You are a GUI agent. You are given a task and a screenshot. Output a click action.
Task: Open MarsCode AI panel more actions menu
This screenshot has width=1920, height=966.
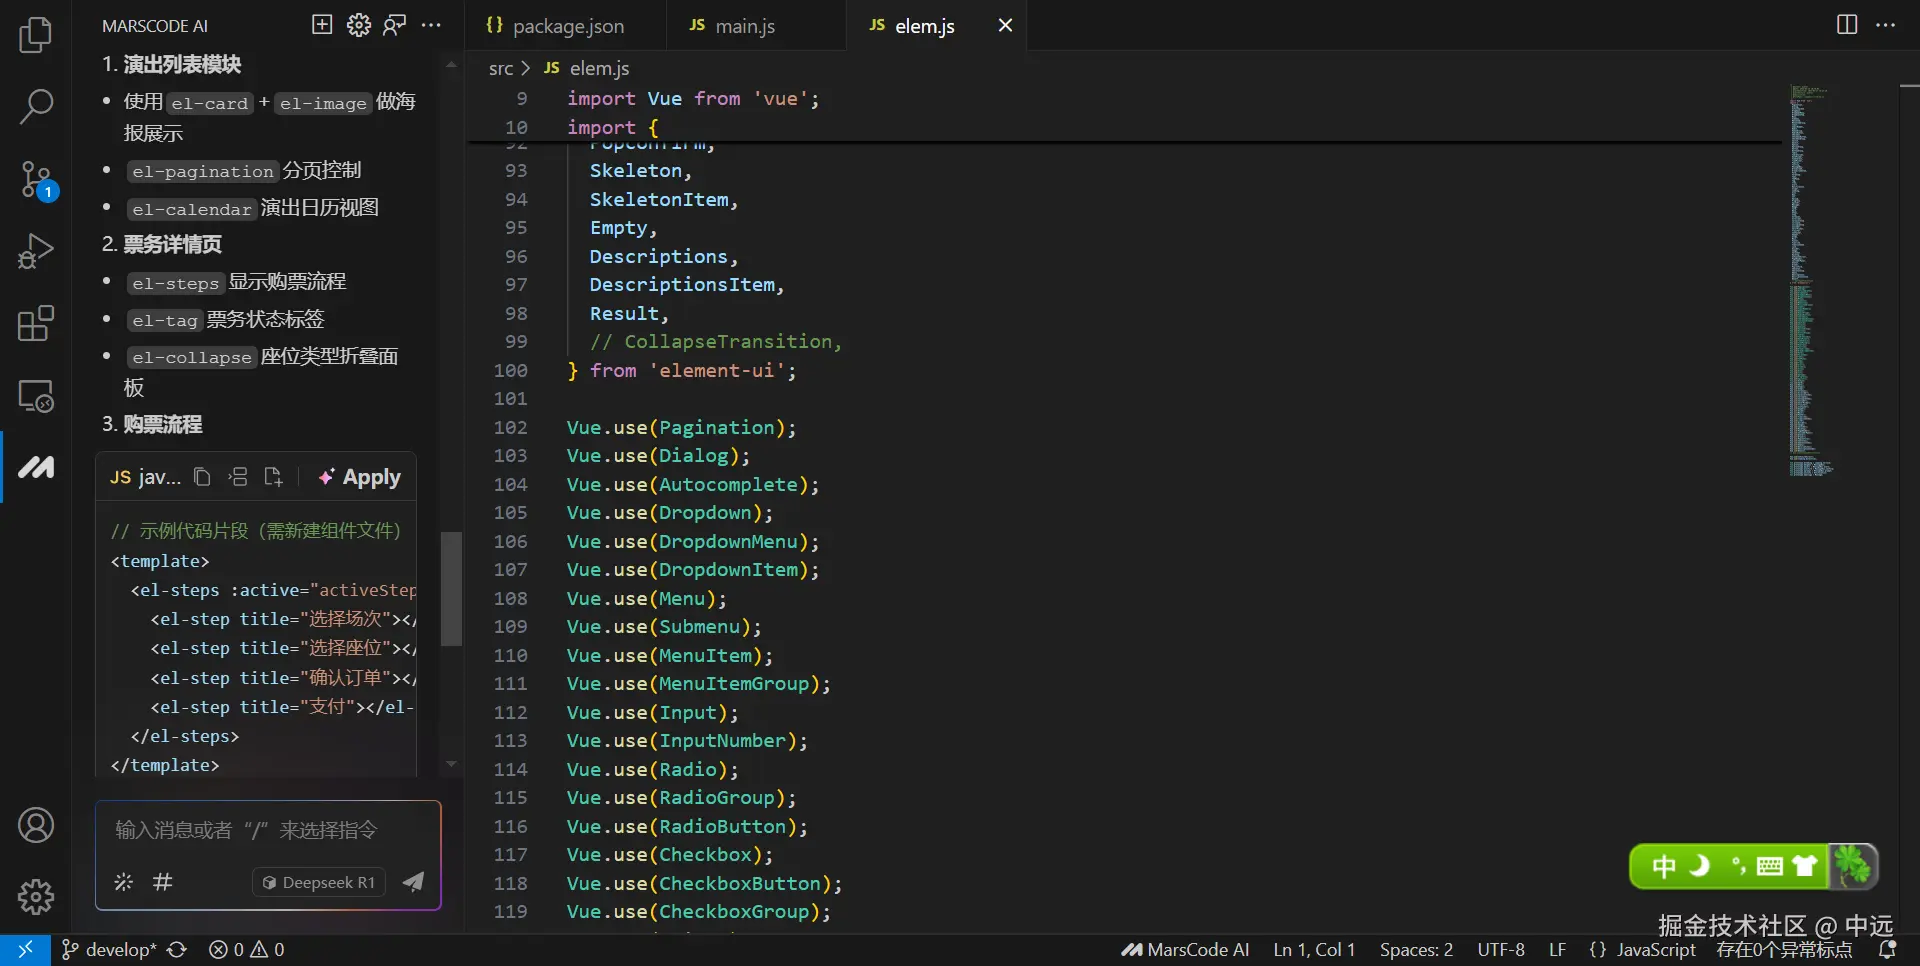431,25
